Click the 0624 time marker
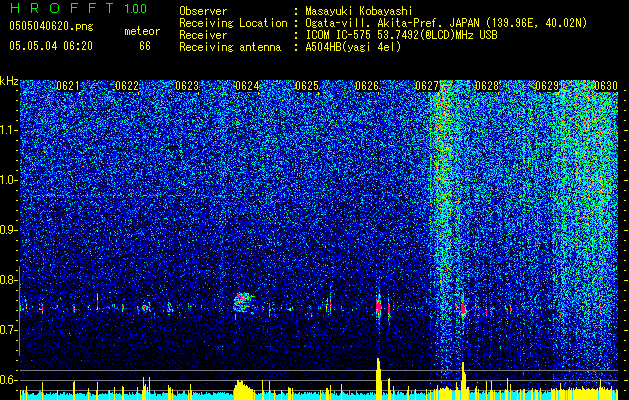 [x=247, y=86]
